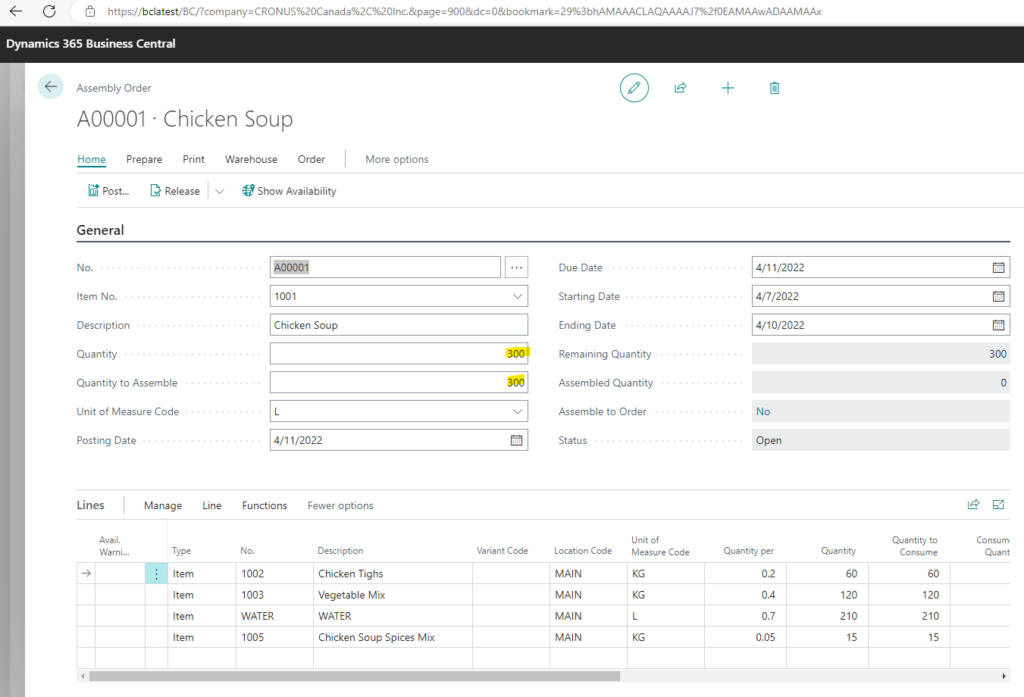The width and height of the screenshot is (1024, 697).
Task: Open the Release actions chevron dropdown
Action: pyautogui.click(x=220, y=191)
